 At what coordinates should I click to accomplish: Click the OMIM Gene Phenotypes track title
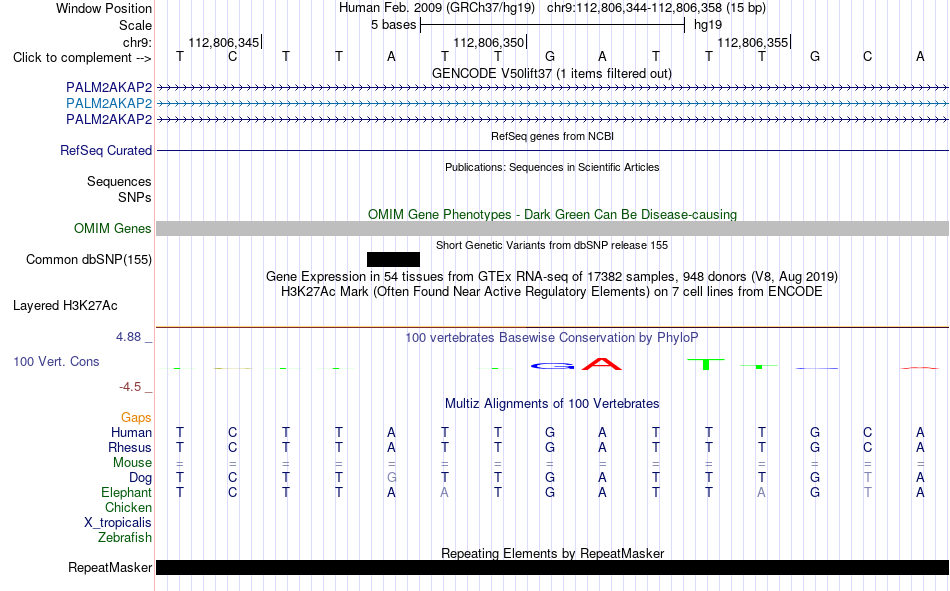553,215
